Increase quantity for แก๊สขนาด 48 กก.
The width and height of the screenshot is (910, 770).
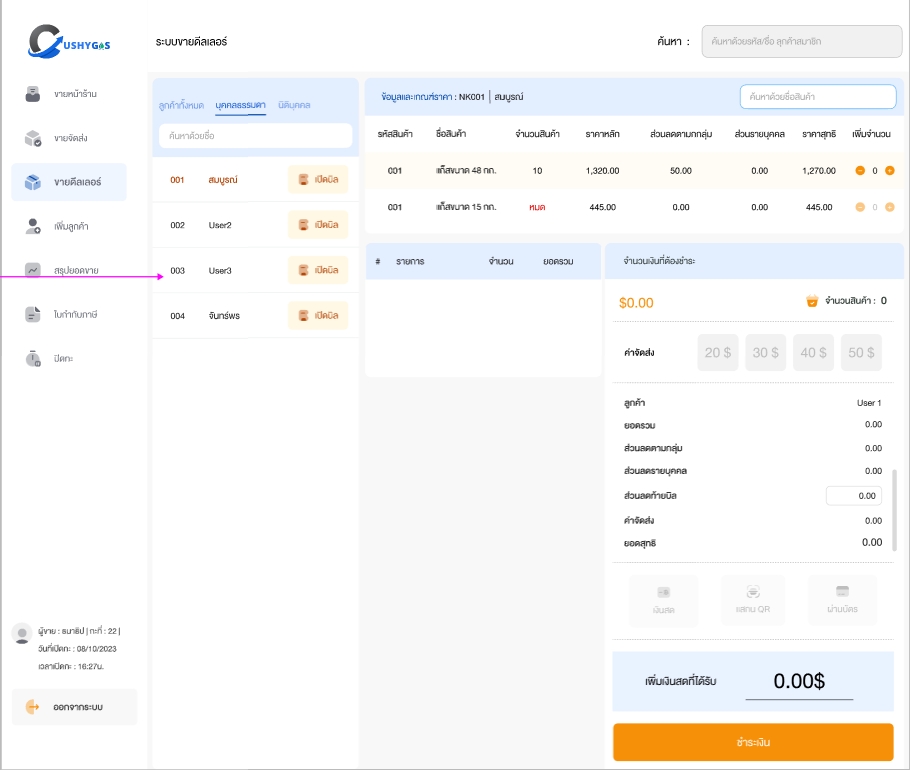pyautogui.click(x=889, y=171)
